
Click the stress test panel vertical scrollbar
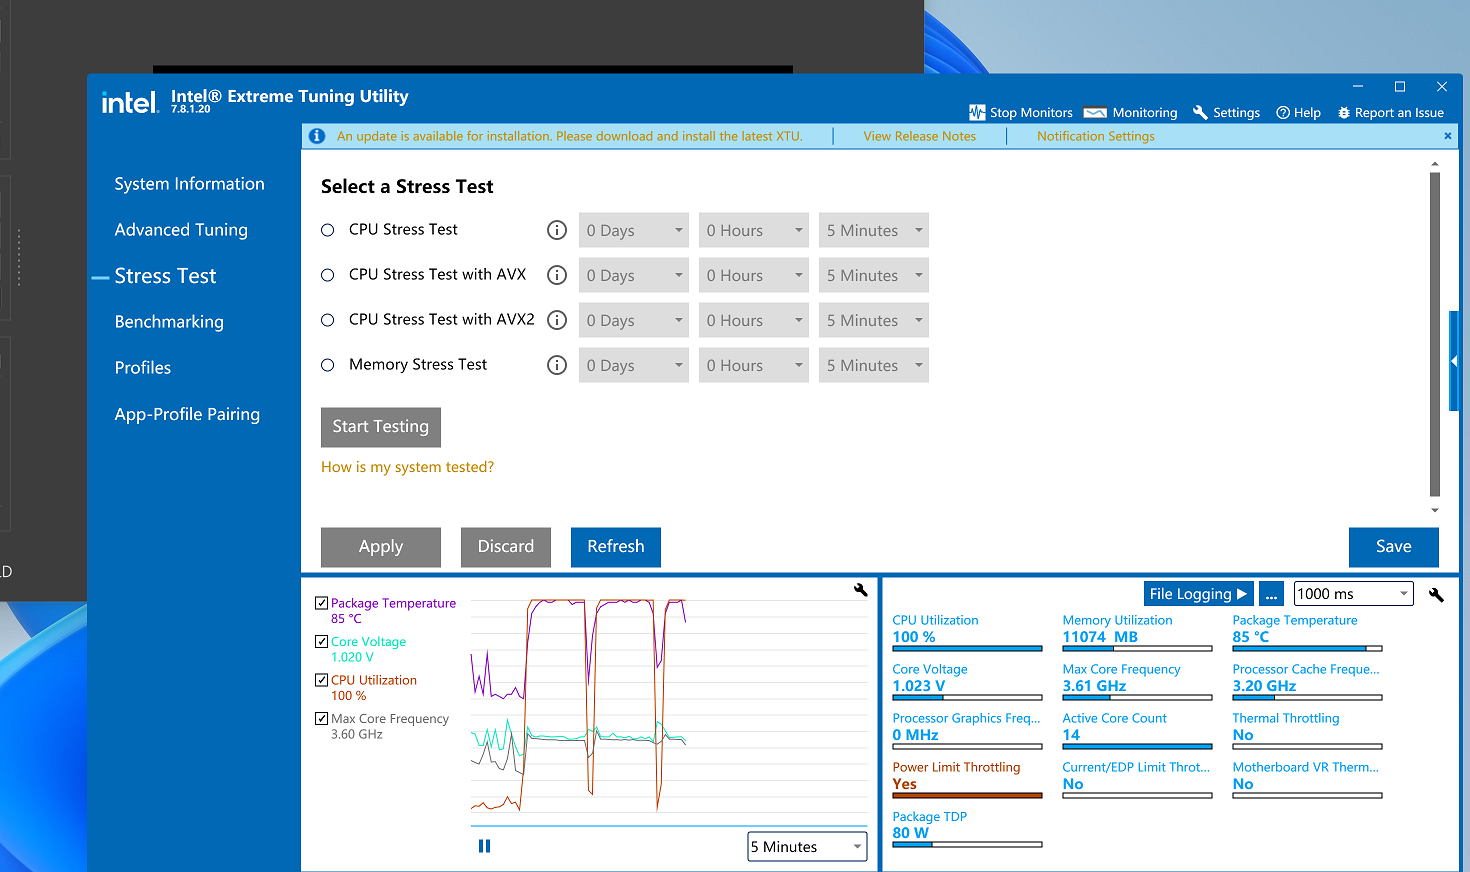1435,334
